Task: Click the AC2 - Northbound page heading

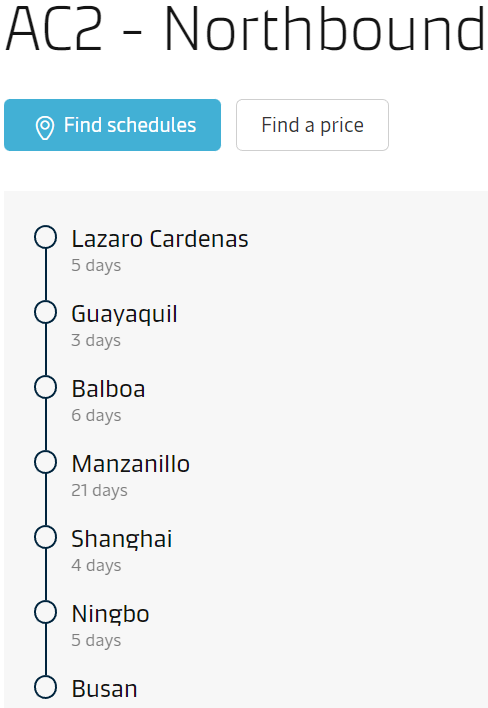Action: [244, 29]
